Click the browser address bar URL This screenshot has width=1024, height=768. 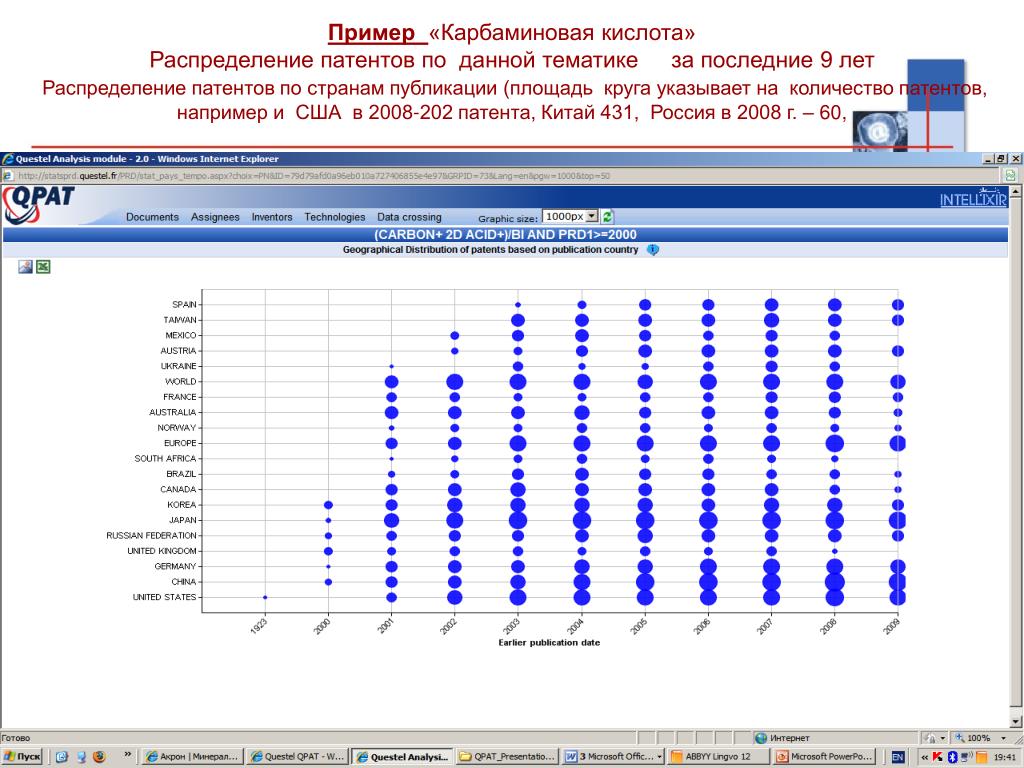point(313,176)
